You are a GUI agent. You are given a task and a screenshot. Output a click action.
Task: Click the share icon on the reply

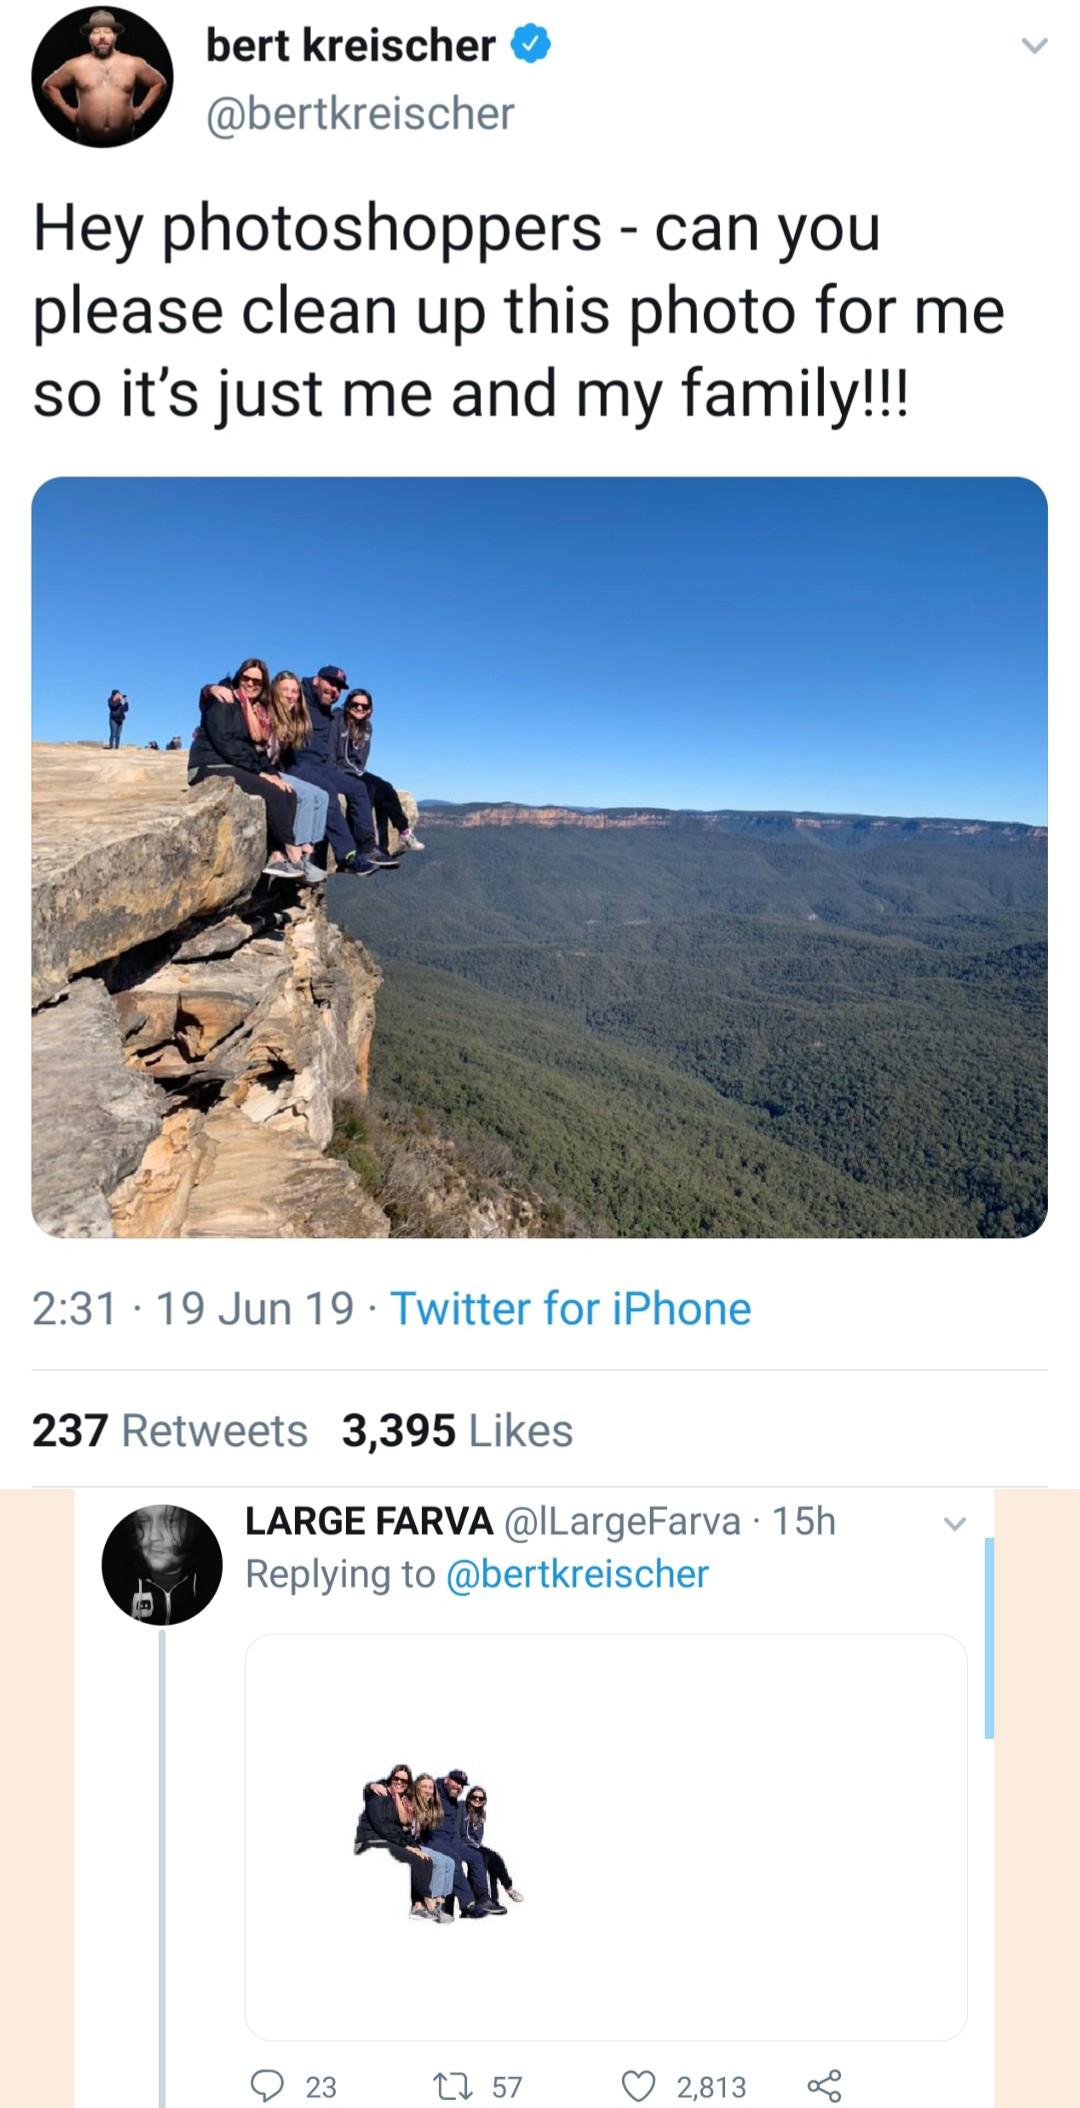824,2085
